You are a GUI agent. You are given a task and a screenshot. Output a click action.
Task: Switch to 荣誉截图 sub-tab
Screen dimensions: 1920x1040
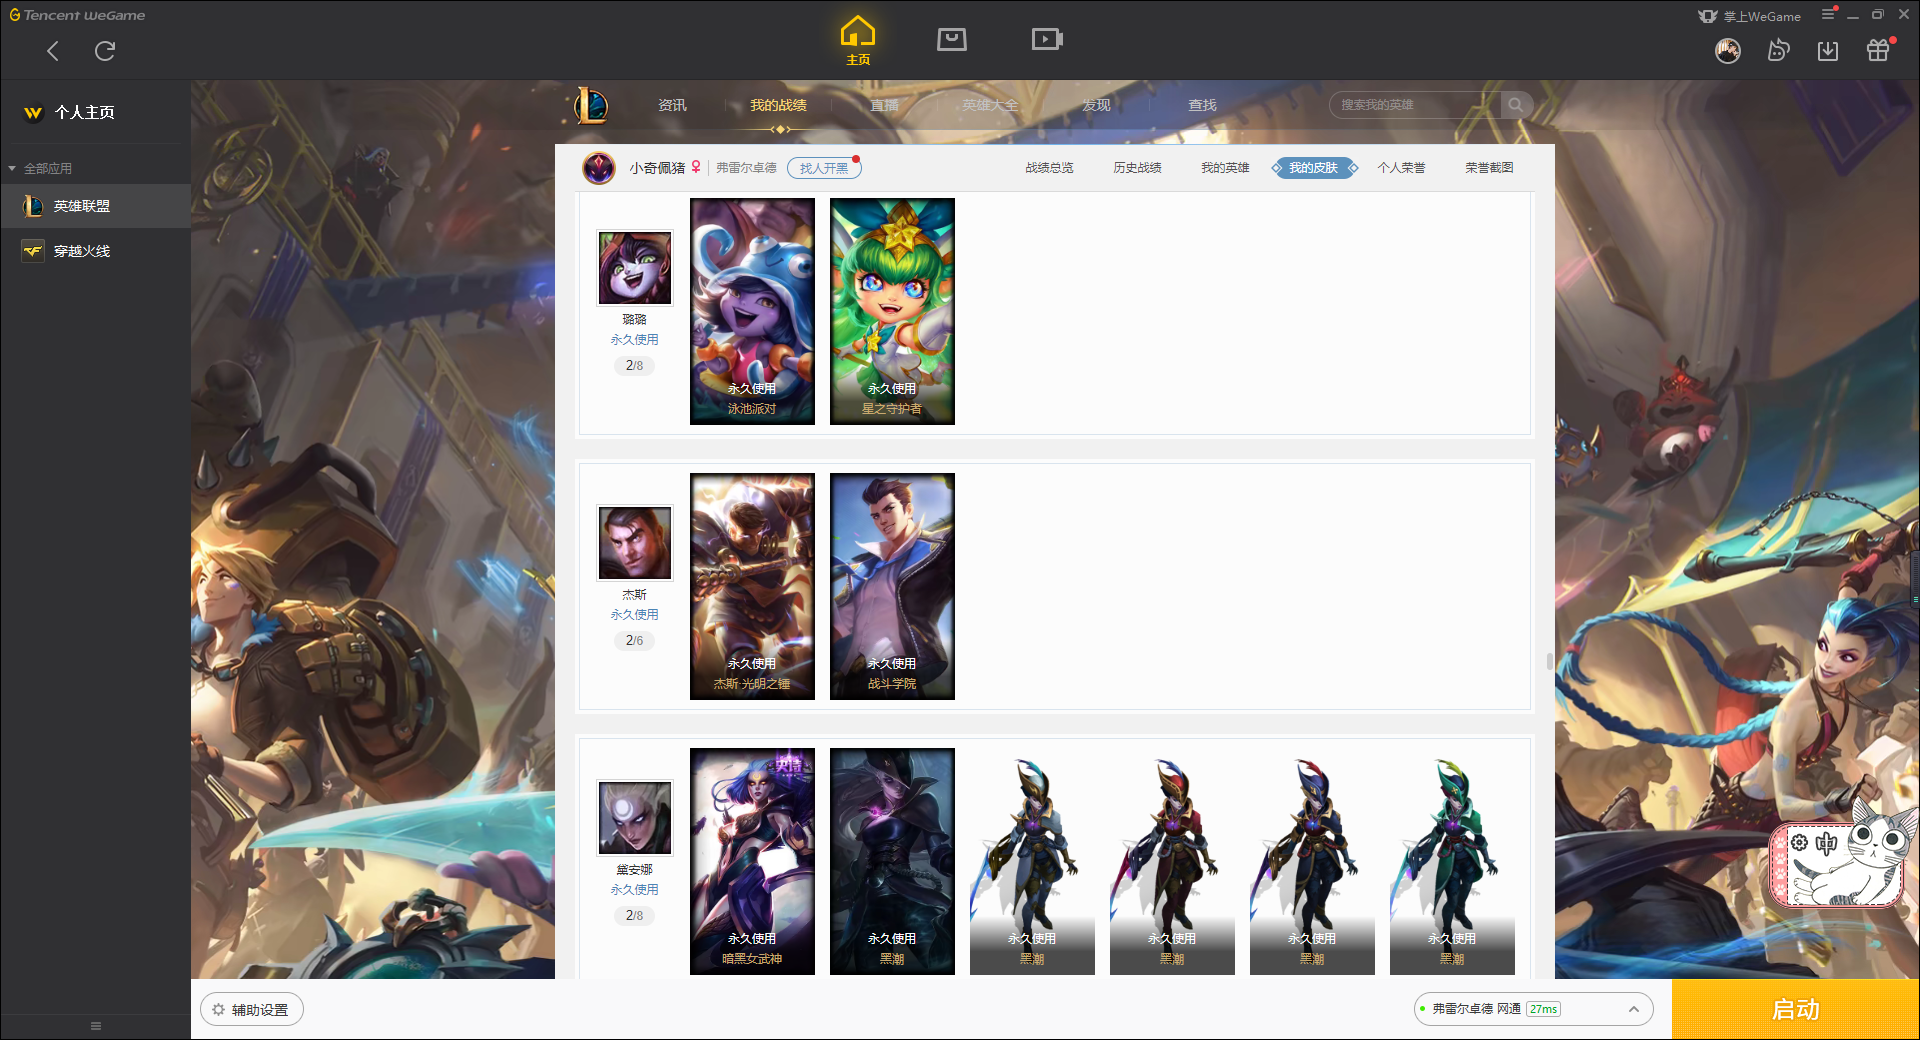[x=1489, y=168]
